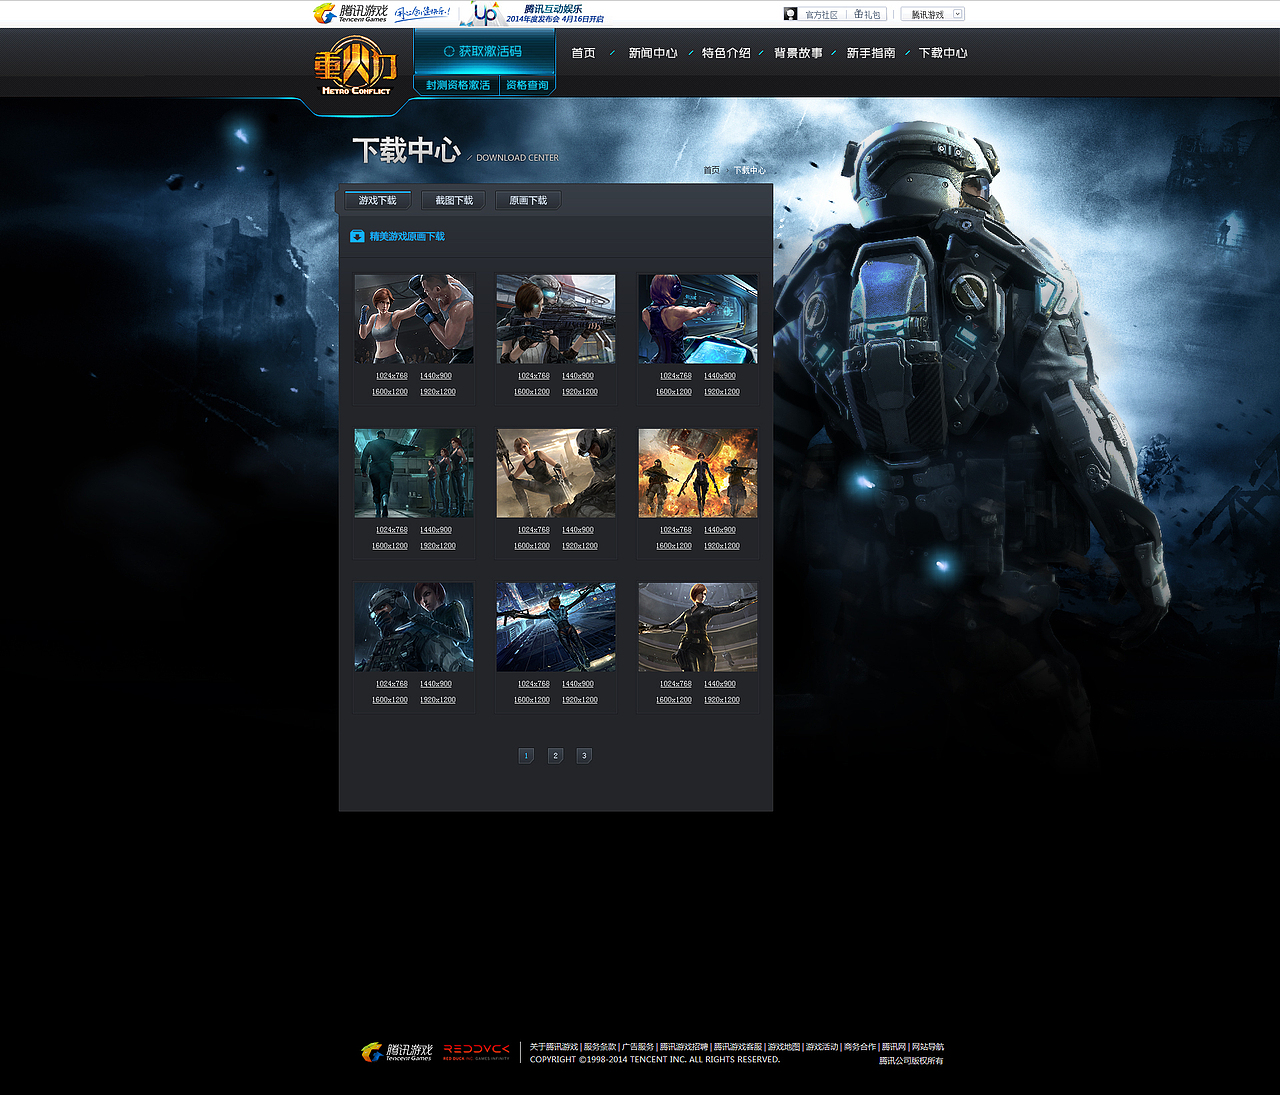
Task: Download 1600x1200 of the boxing wallpaper
Action: [390, 392]
